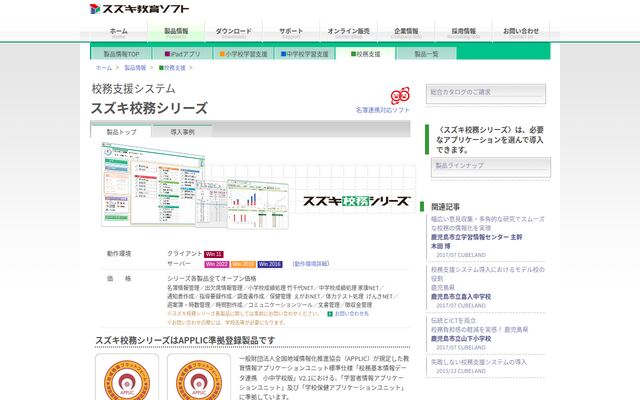The image size is (640, 400).
Task: Open the 名簿連携対応ソフト link
Action: (x=382, y=110)
